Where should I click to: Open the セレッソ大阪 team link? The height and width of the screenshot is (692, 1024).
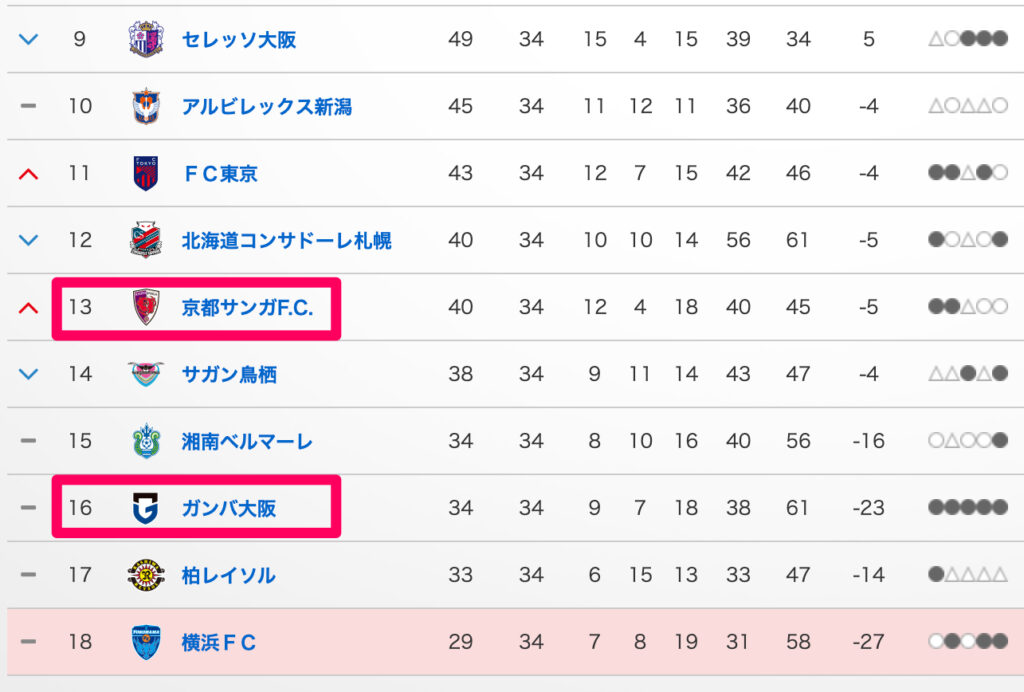[x=239, y=40]
